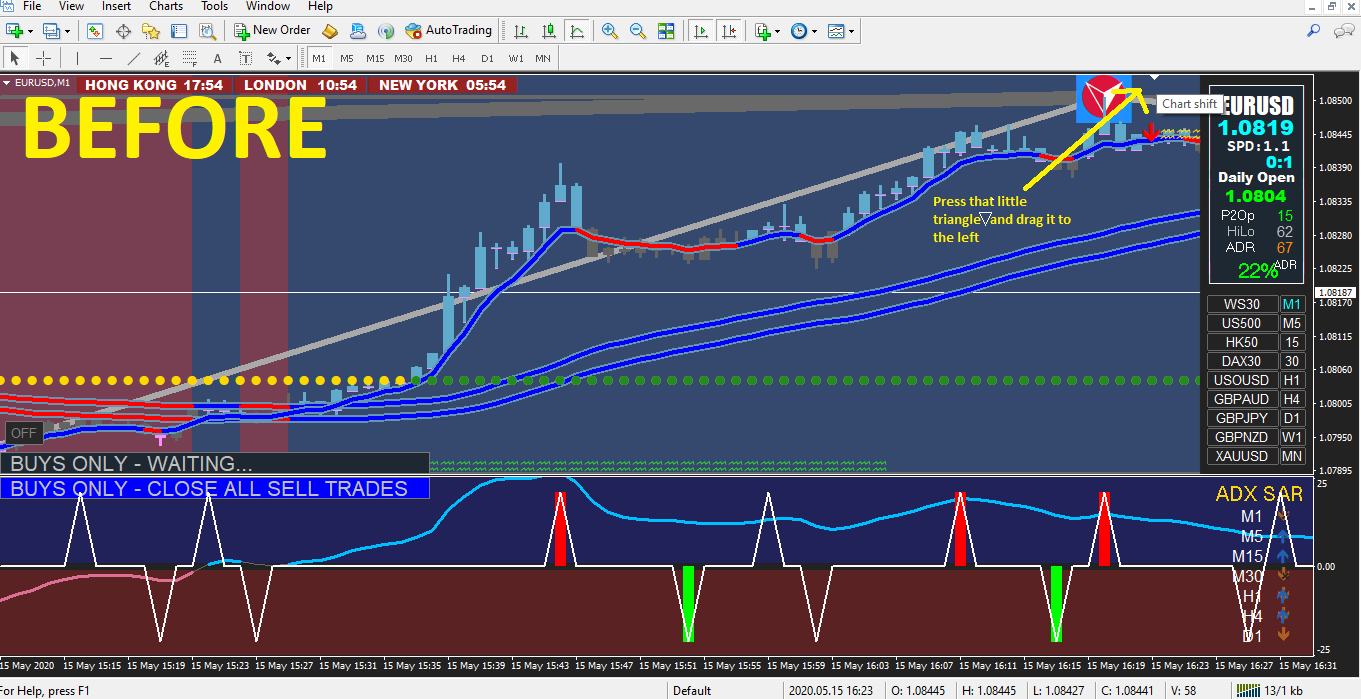Launch MetaEditor via the yellow book icon

[x=330, y=31]
